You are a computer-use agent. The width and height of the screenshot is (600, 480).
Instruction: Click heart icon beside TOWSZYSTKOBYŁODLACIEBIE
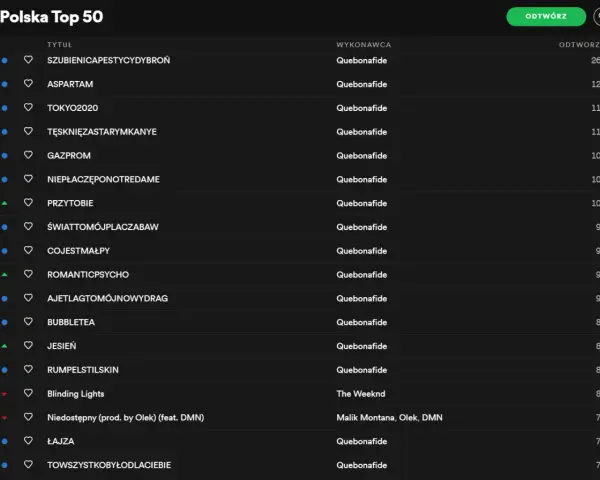[x=28, y=464]
